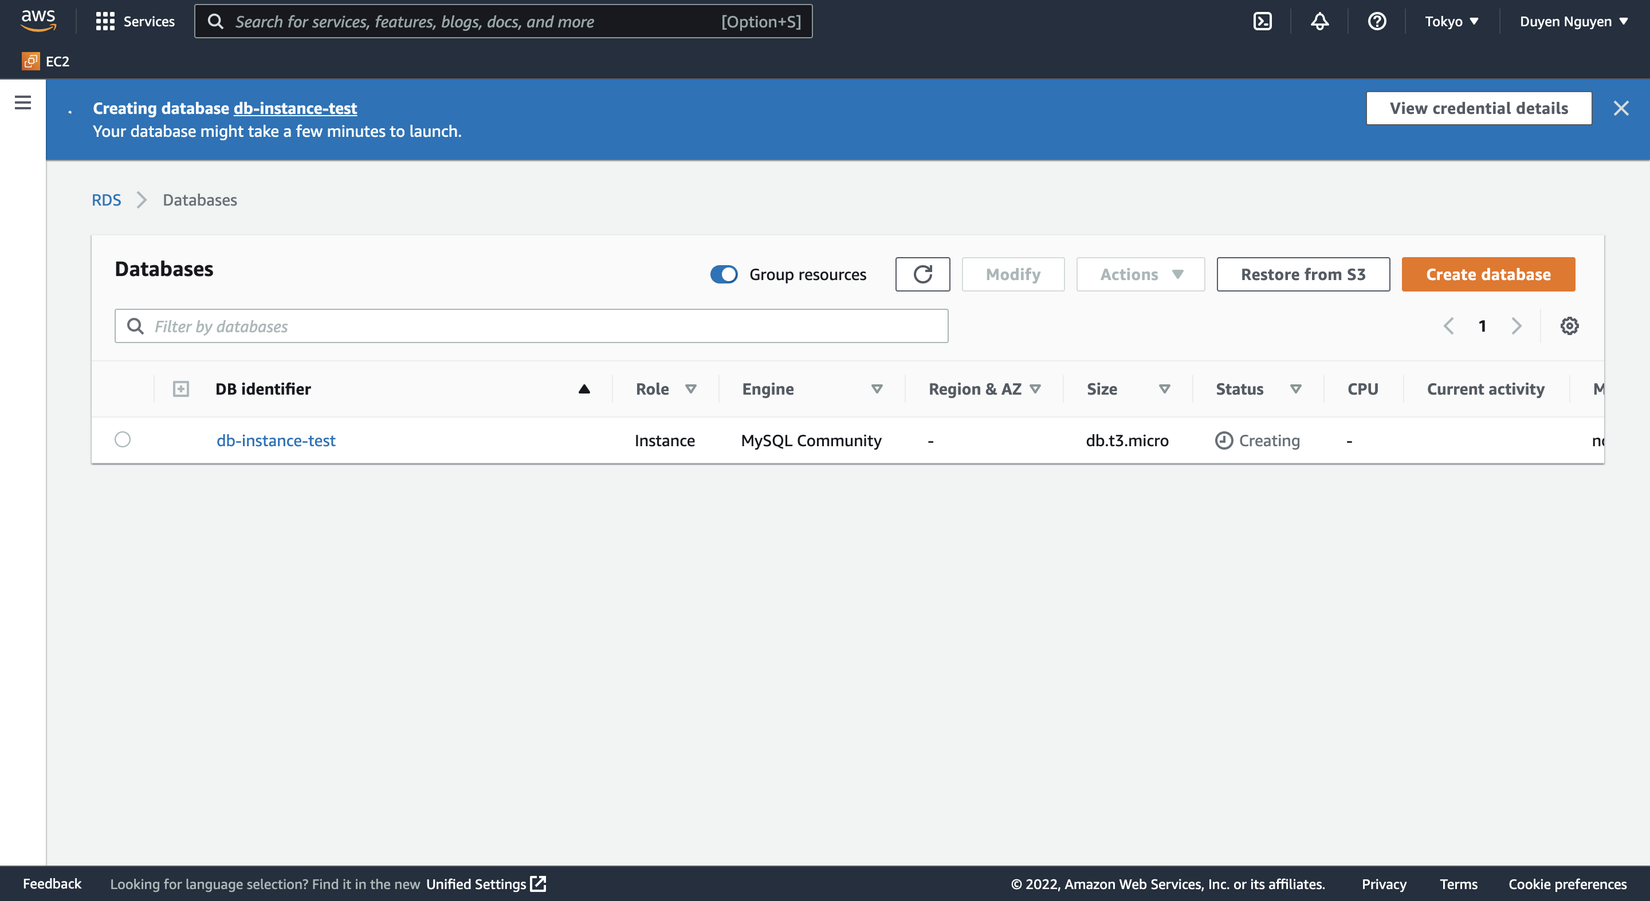Click the Modify button
Image resolution: width=1650 pixels, height=901 pixels.
click(1013, 274)
